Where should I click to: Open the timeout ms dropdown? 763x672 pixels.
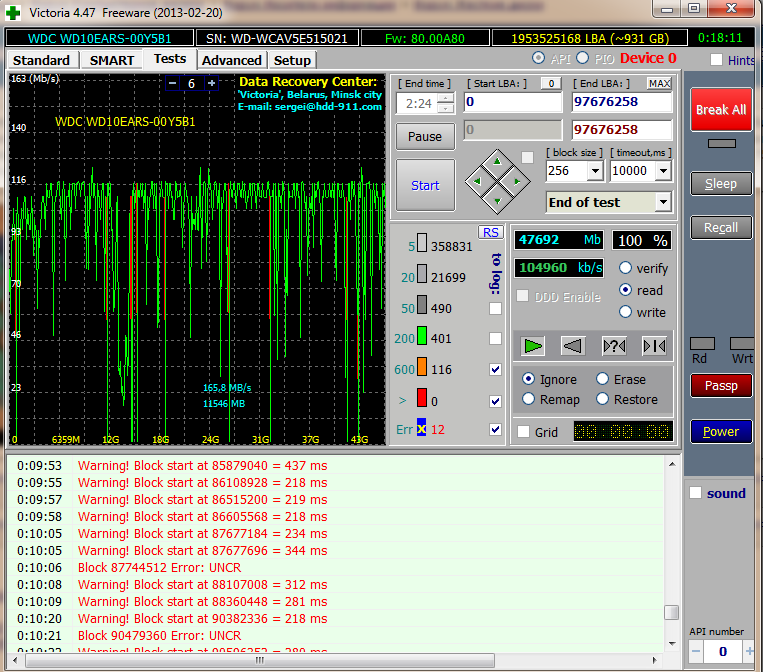click(663, 171)
